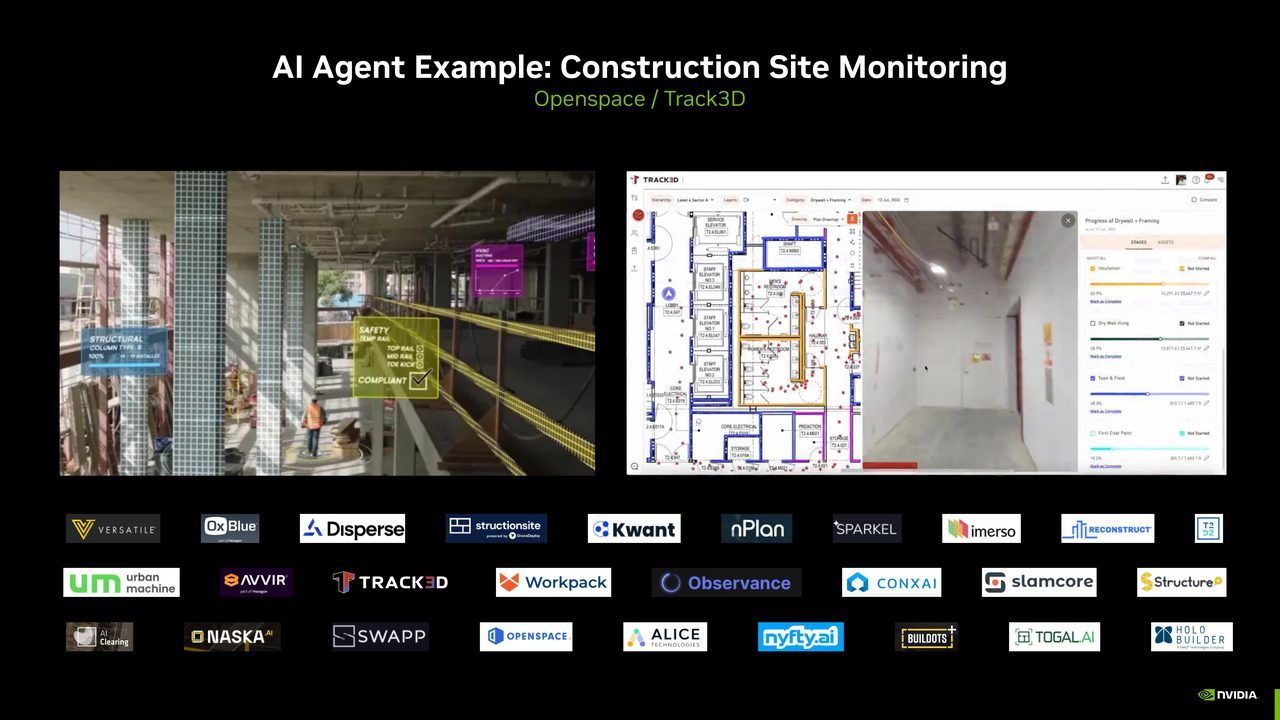Image resolution: width=1280 pixels, height=720 pixels.
Task: Toggle the Insulation stage checkbox
Action: pyautogui.click(x=1093, y=268)
